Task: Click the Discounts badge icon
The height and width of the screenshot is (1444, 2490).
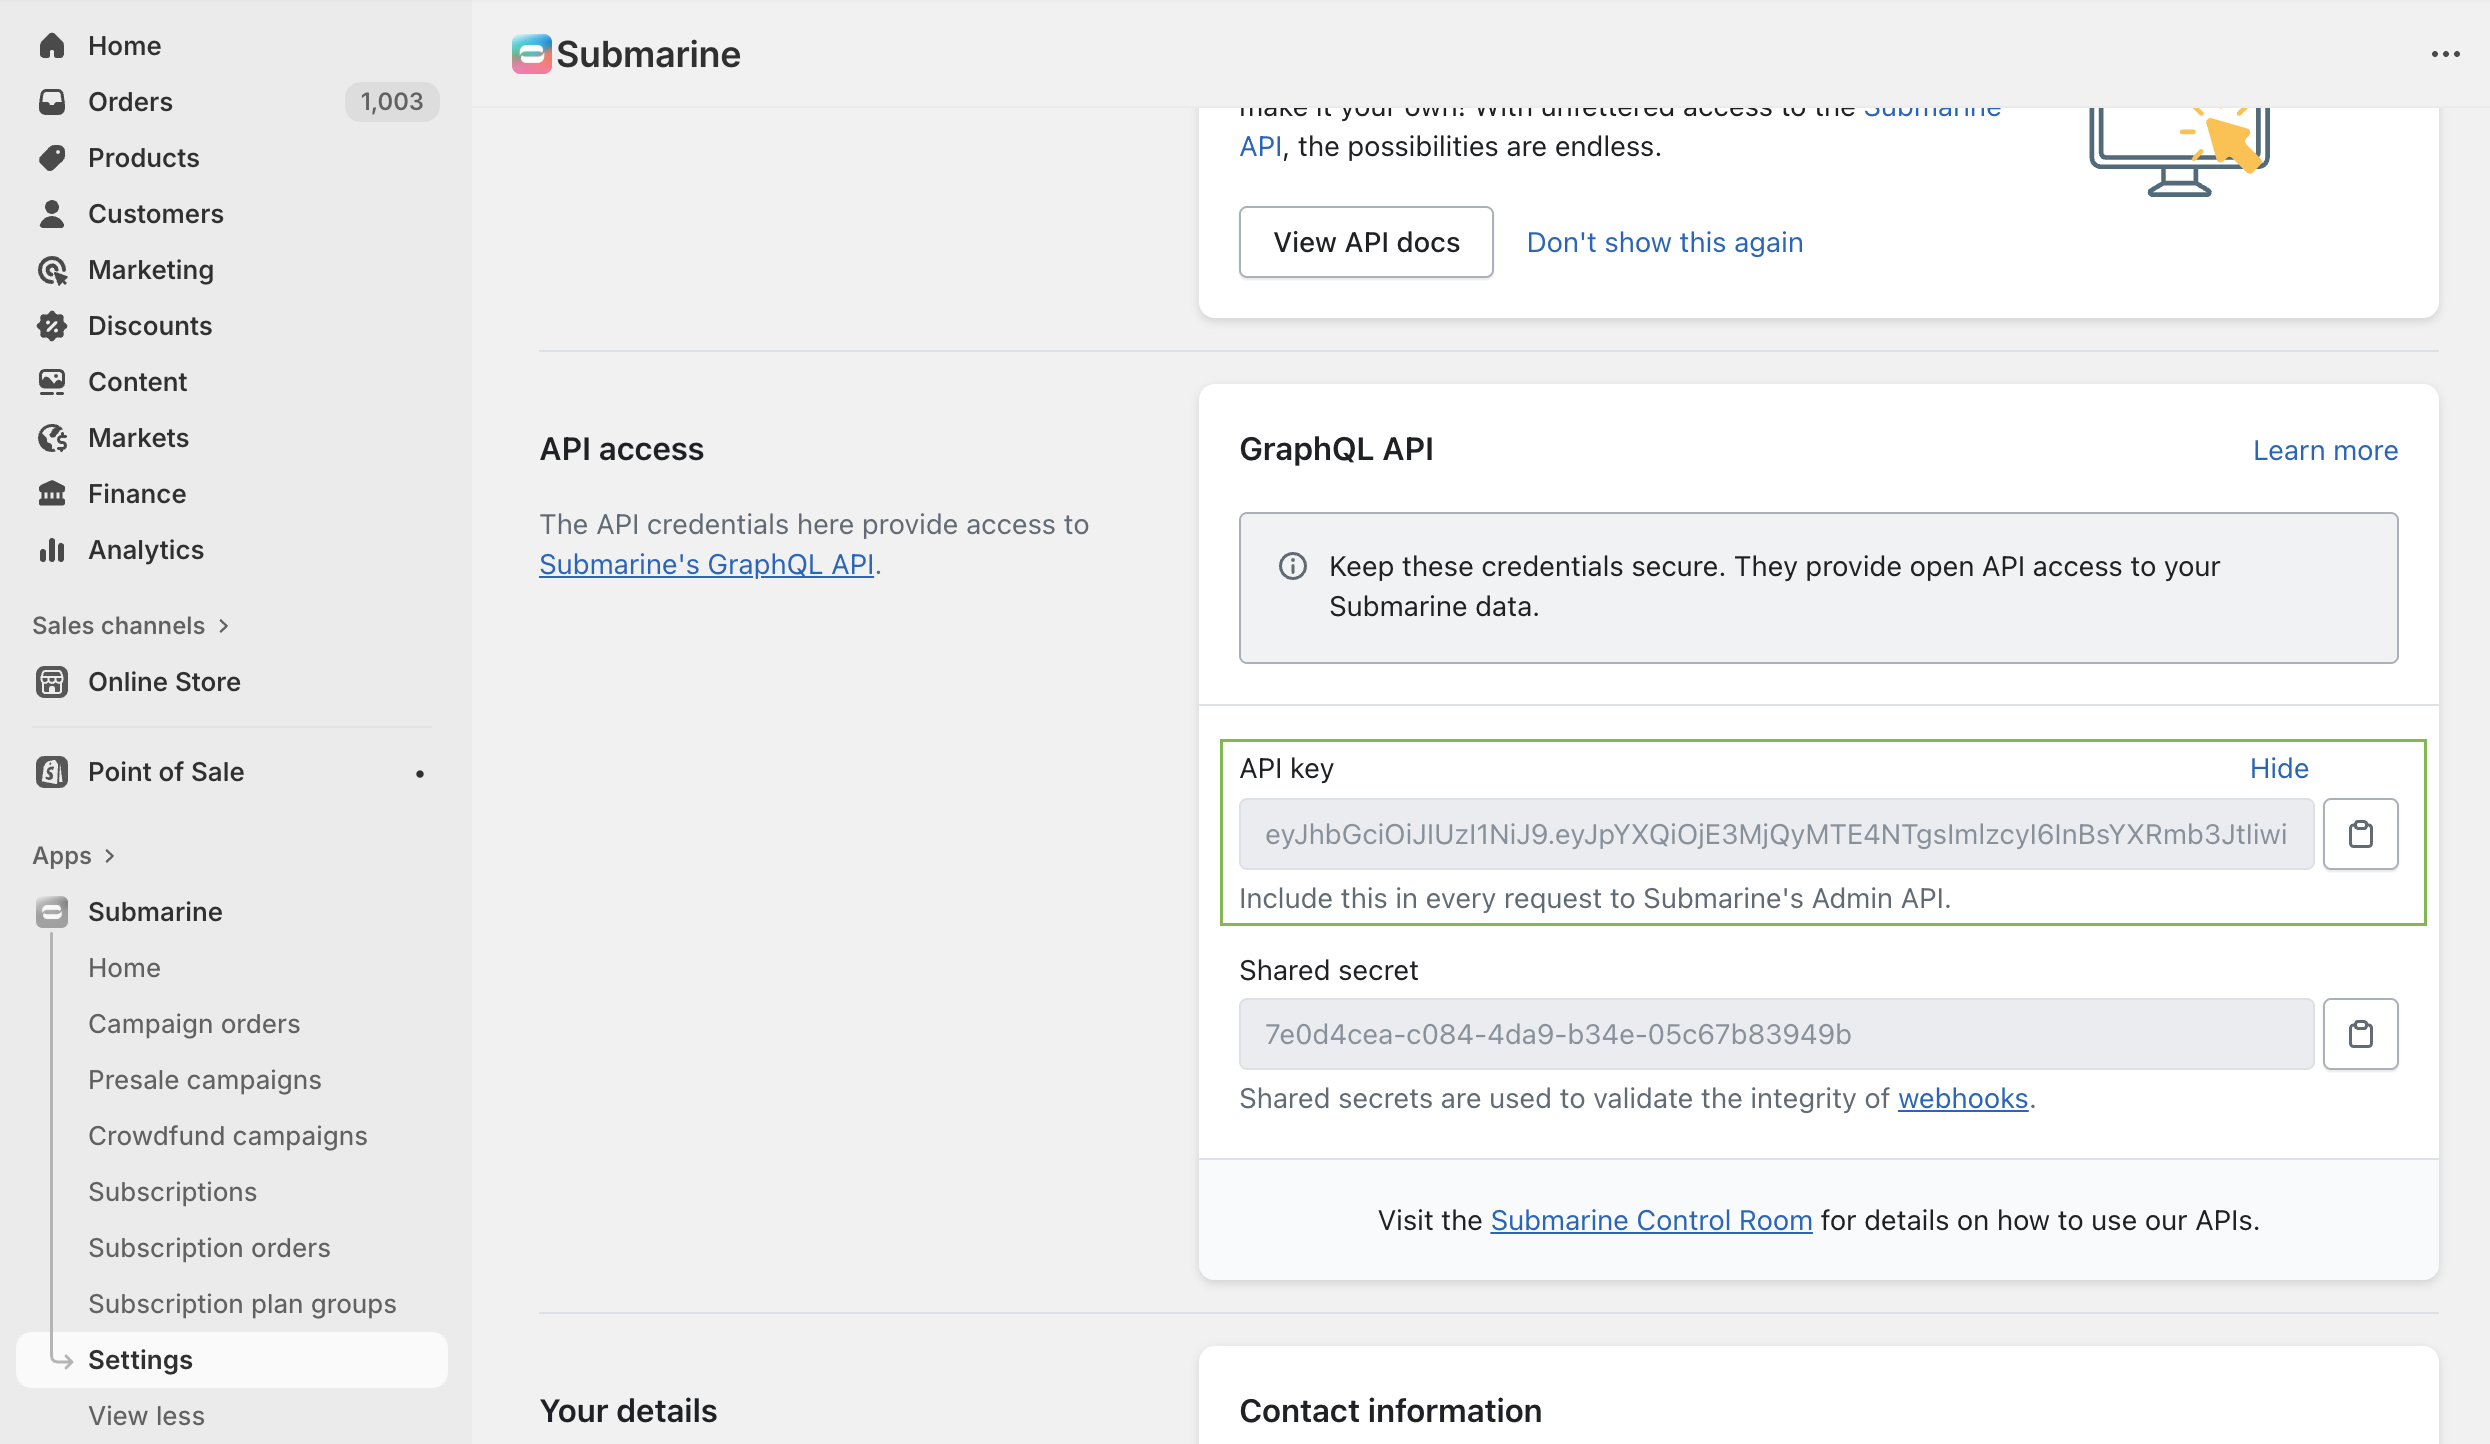Action: pyautogui.click(x=52, y=326)
